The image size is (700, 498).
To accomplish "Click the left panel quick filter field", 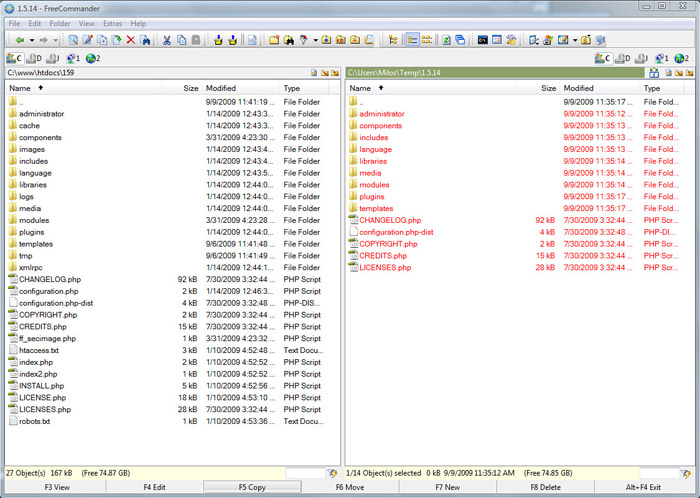I will point(305,473).
